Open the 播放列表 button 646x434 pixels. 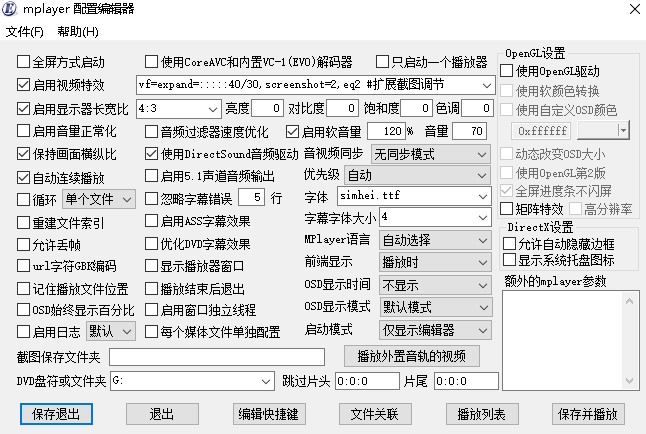482,414
